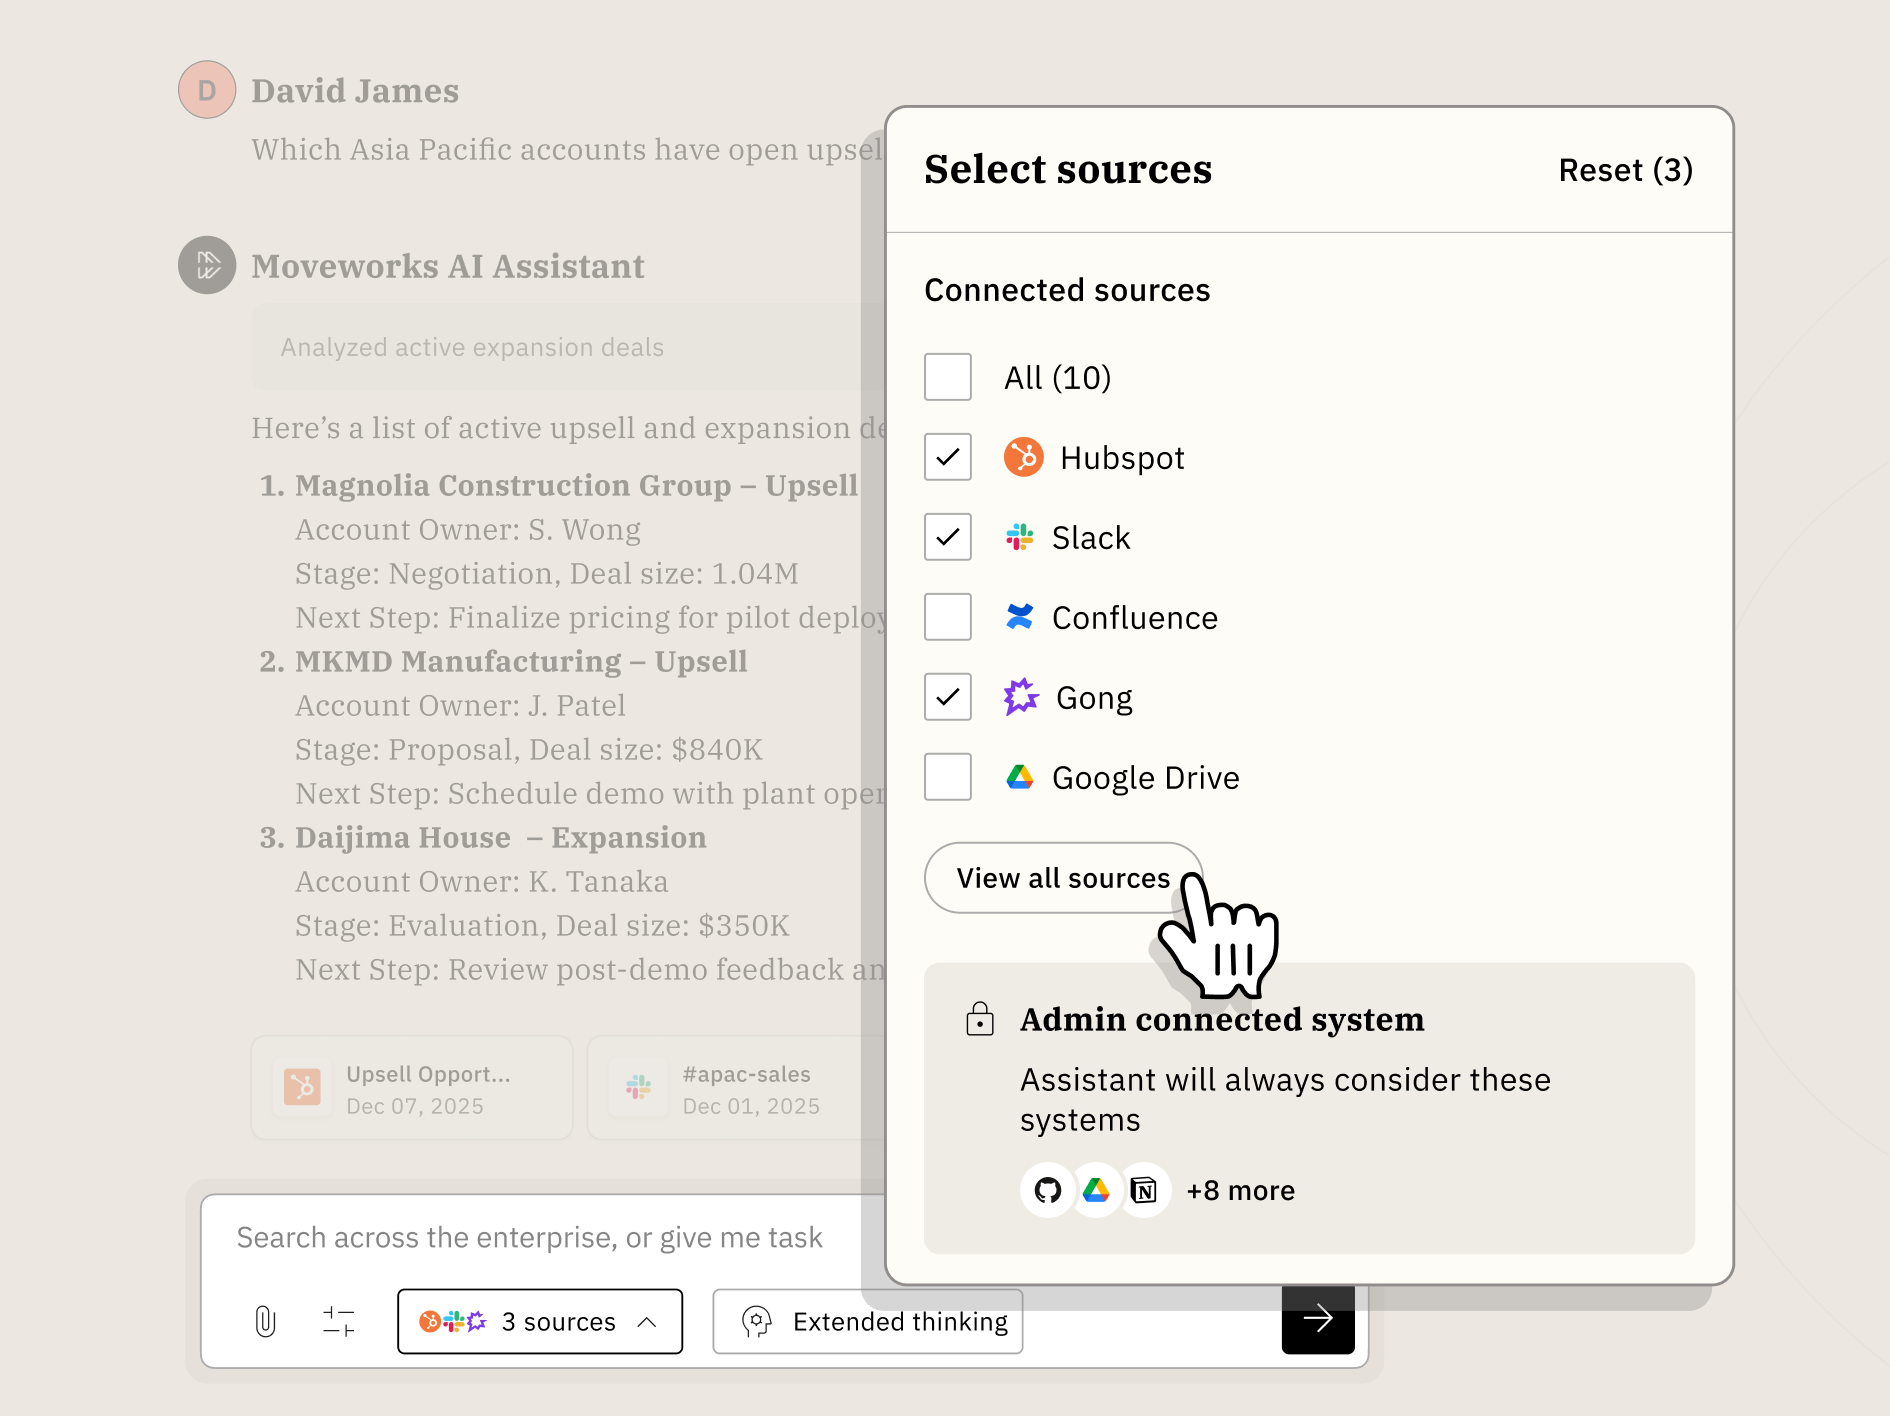Click the Google Drive icon in admin systems

pos(1096,1190)
